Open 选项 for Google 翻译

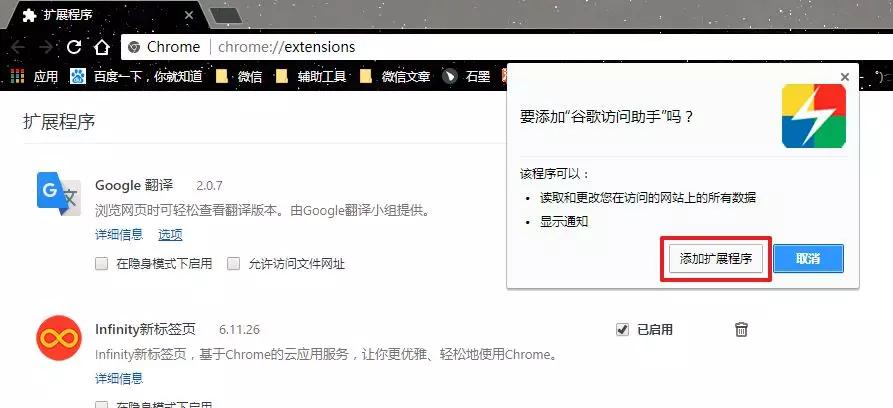pyautogui.click(x=170, y=234)
